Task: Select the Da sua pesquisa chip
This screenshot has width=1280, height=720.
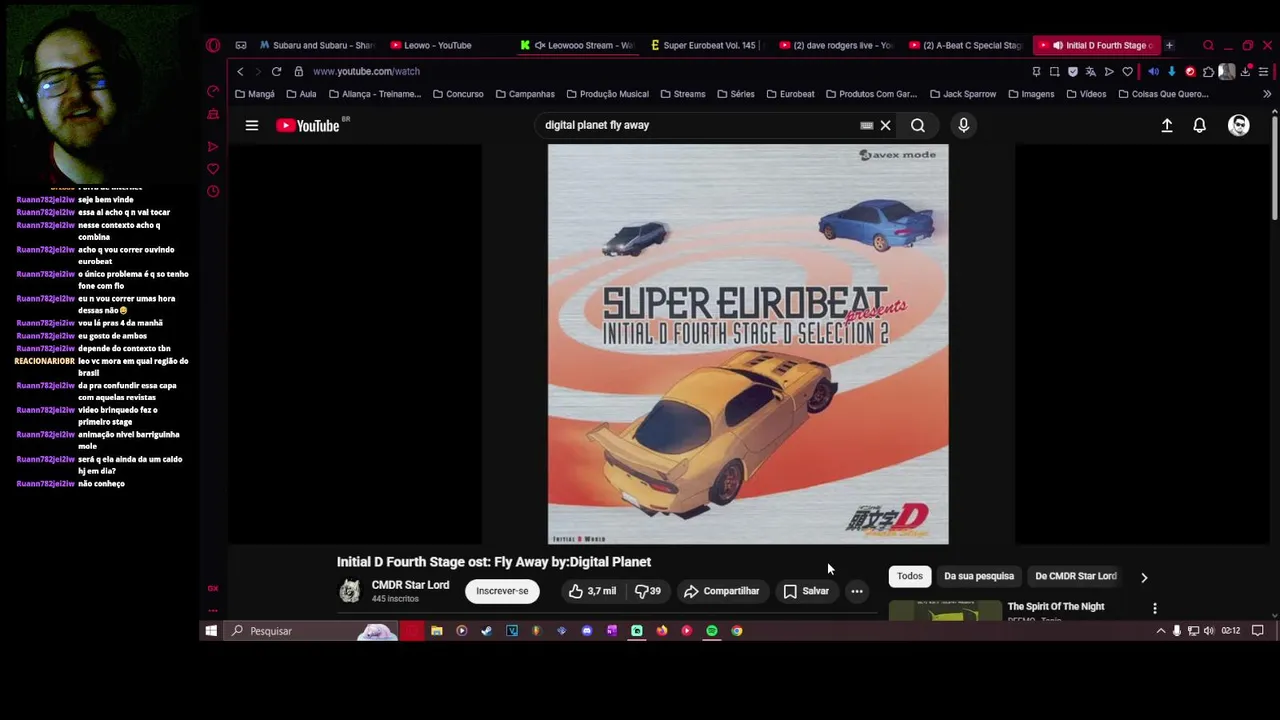Action: point(979,576)
